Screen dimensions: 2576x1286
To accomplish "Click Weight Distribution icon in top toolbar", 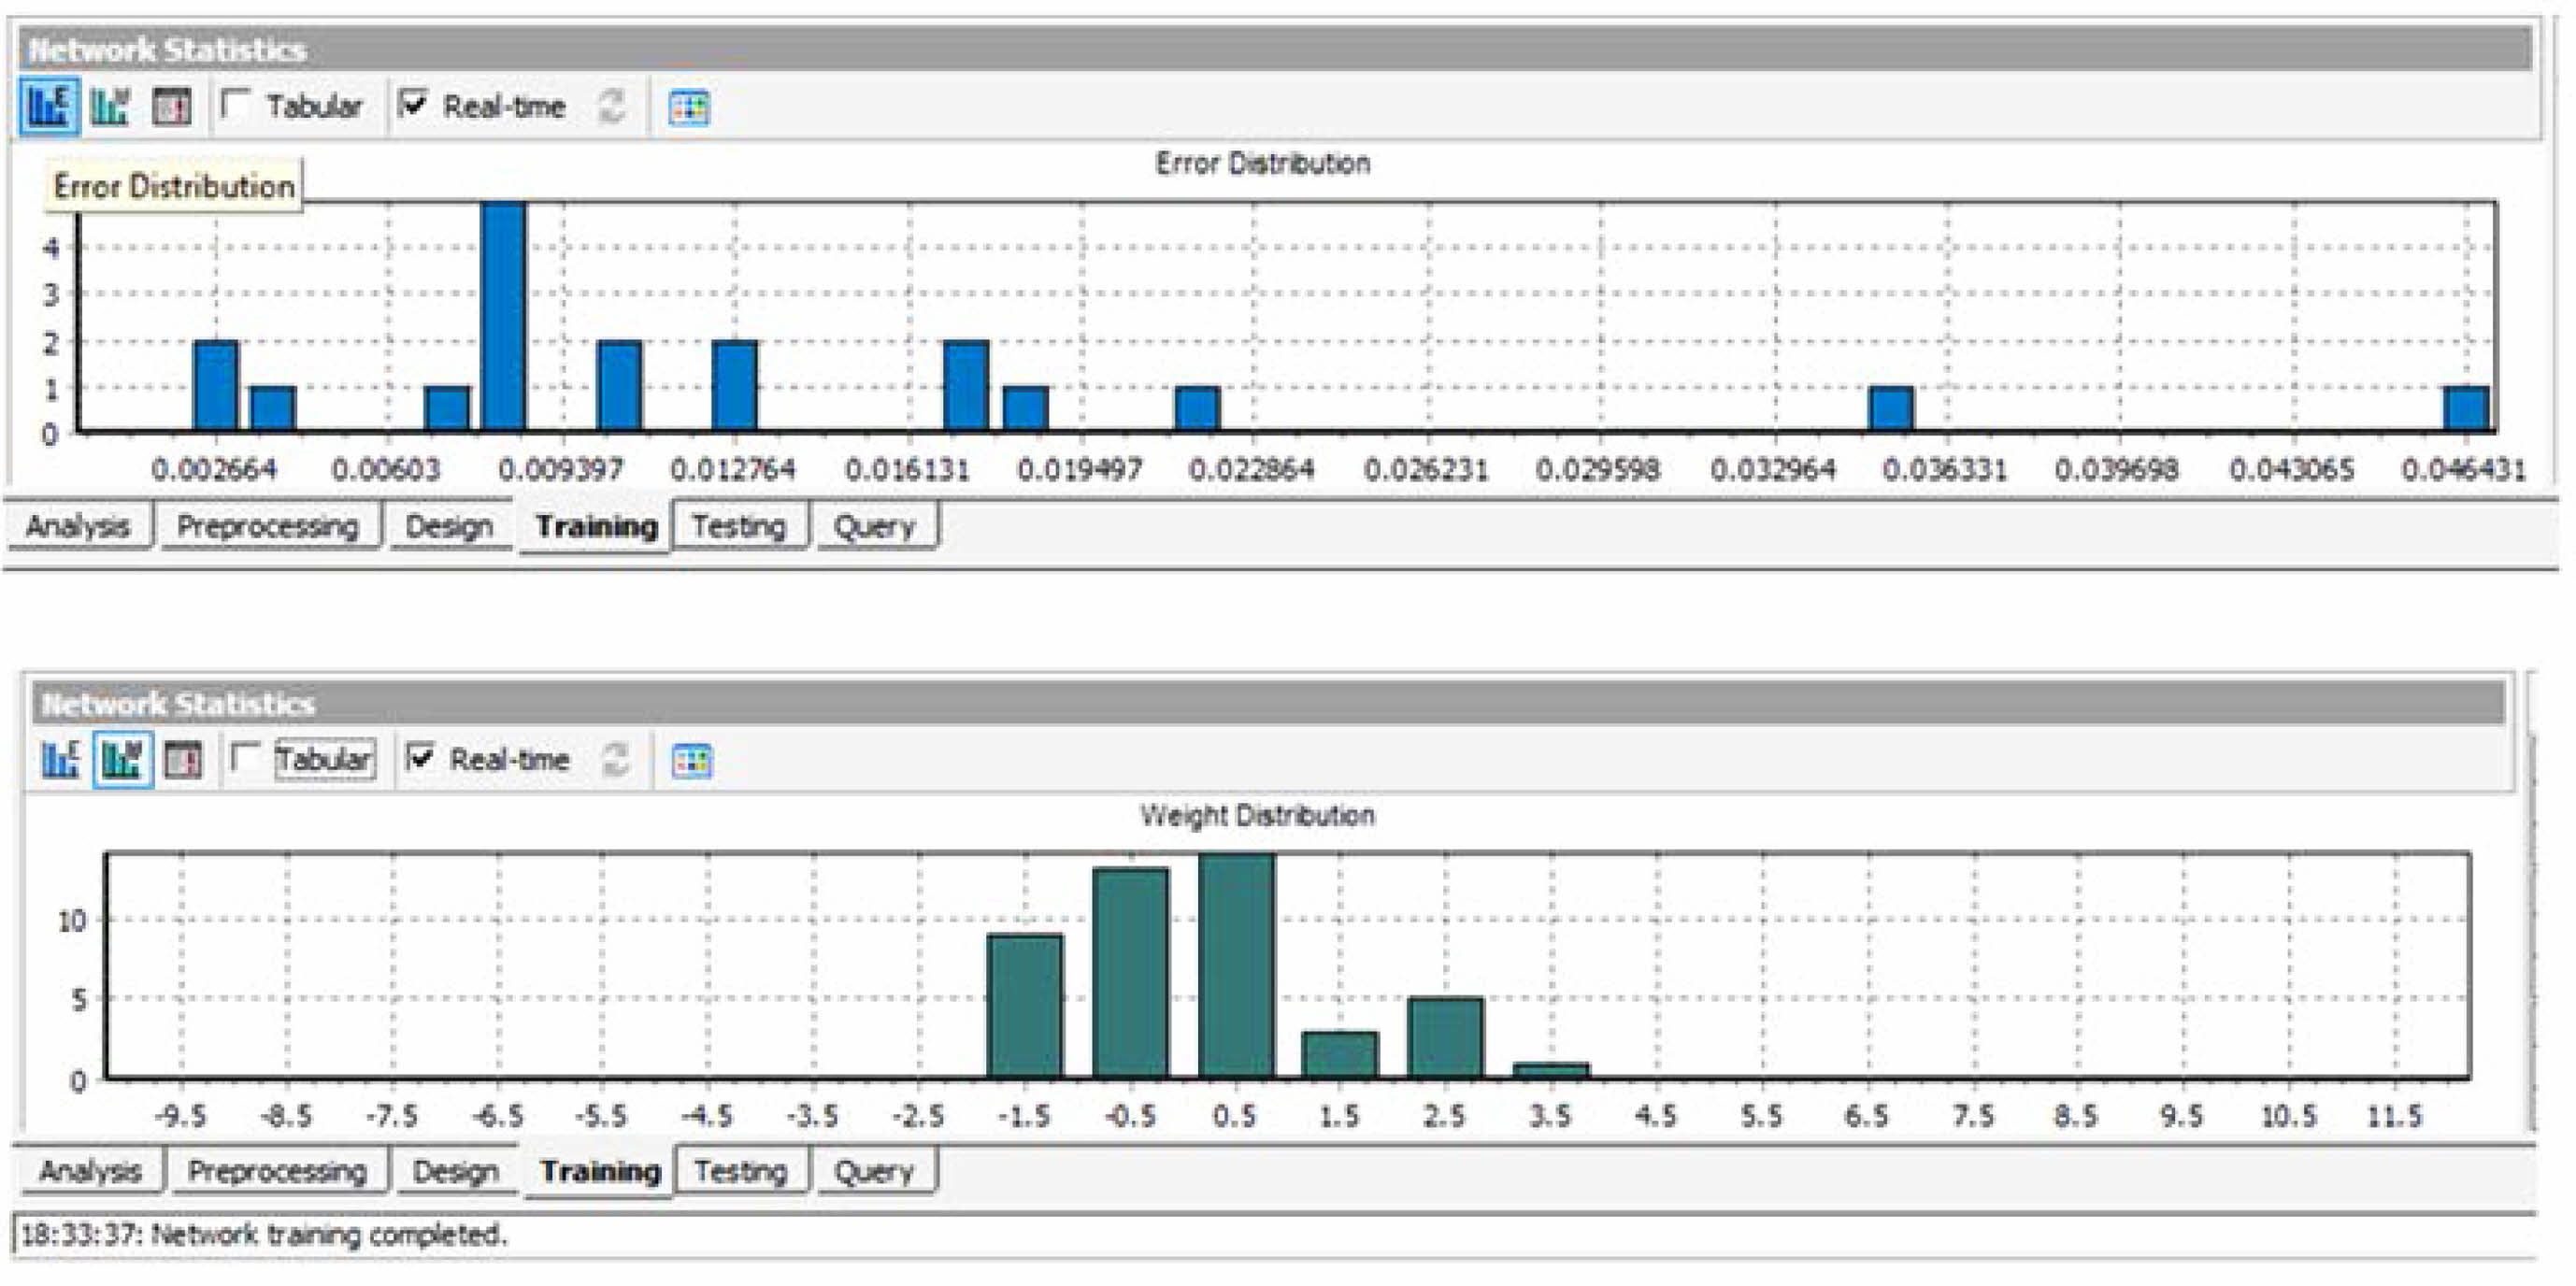I will tap(109, 106).
